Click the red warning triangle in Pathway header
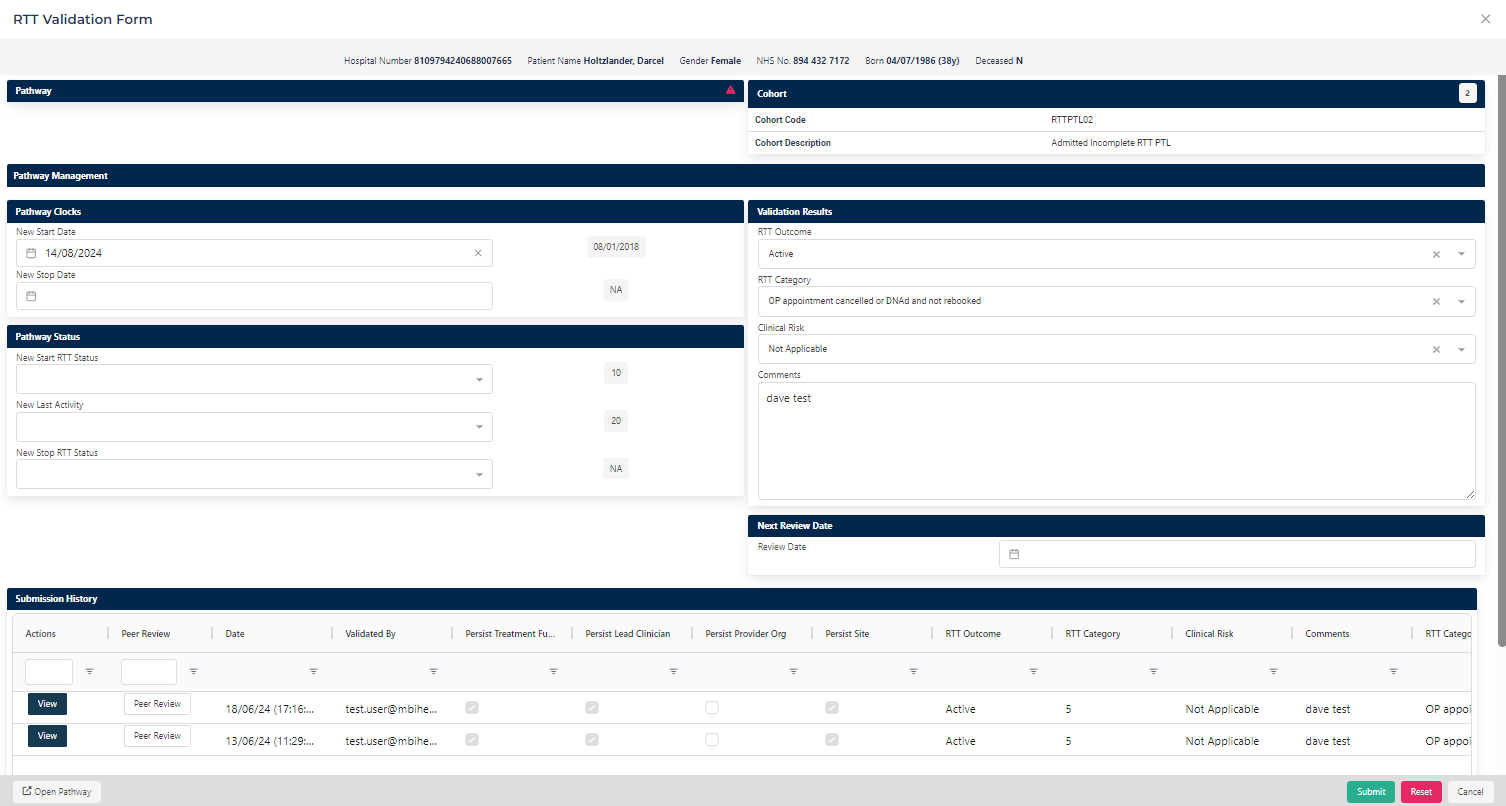1506x806 pixels. pos(731,90)
